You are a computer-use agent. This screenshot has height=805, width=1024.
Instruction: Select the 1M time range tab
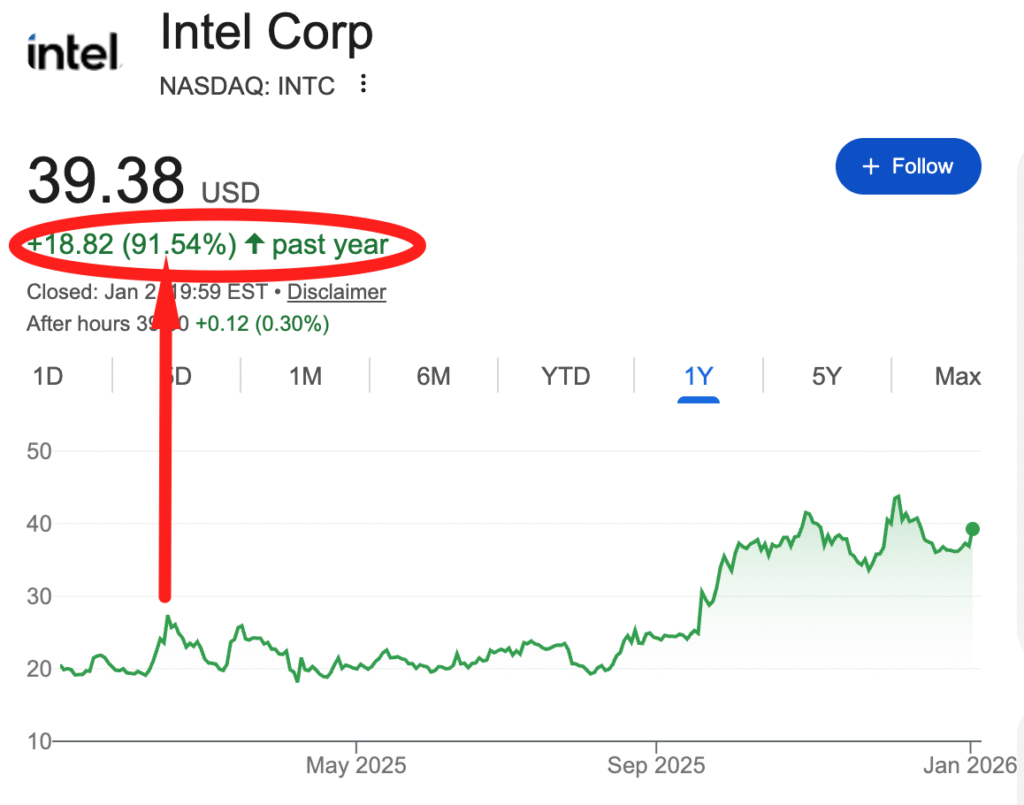click(305, 377)
